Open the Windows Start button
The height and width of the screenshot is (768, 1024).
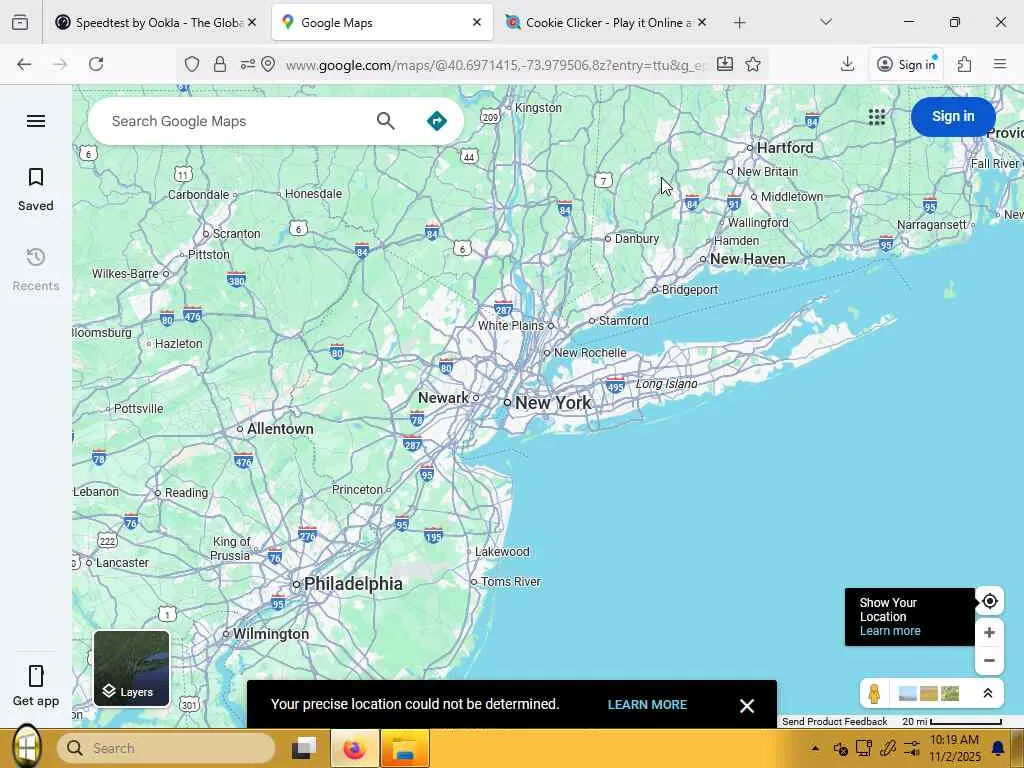[x=25, y=747]
